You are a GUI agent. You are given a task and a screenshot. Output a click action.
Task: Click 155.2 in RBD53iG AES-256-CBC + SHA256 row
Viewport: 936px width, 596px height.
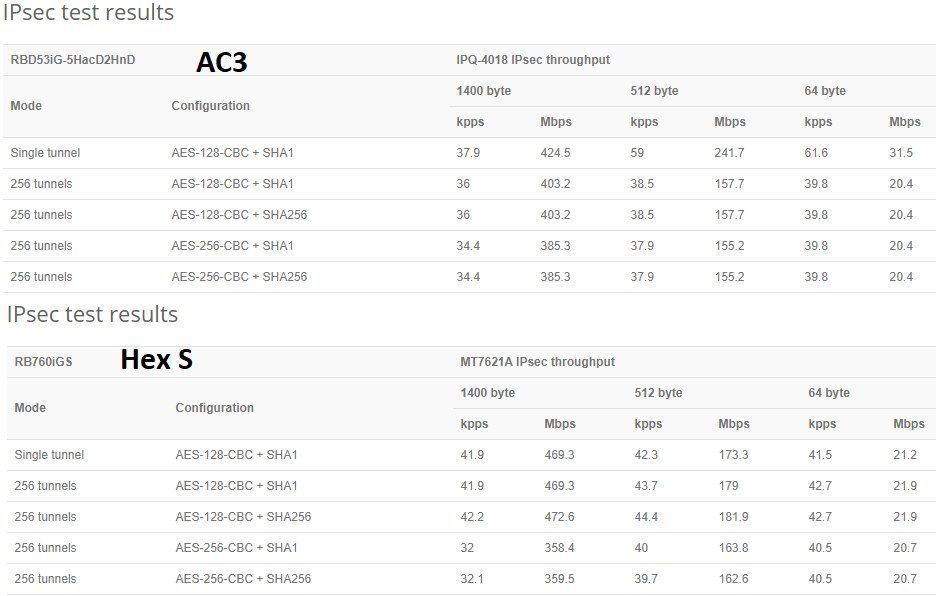(x=729, y=277)
